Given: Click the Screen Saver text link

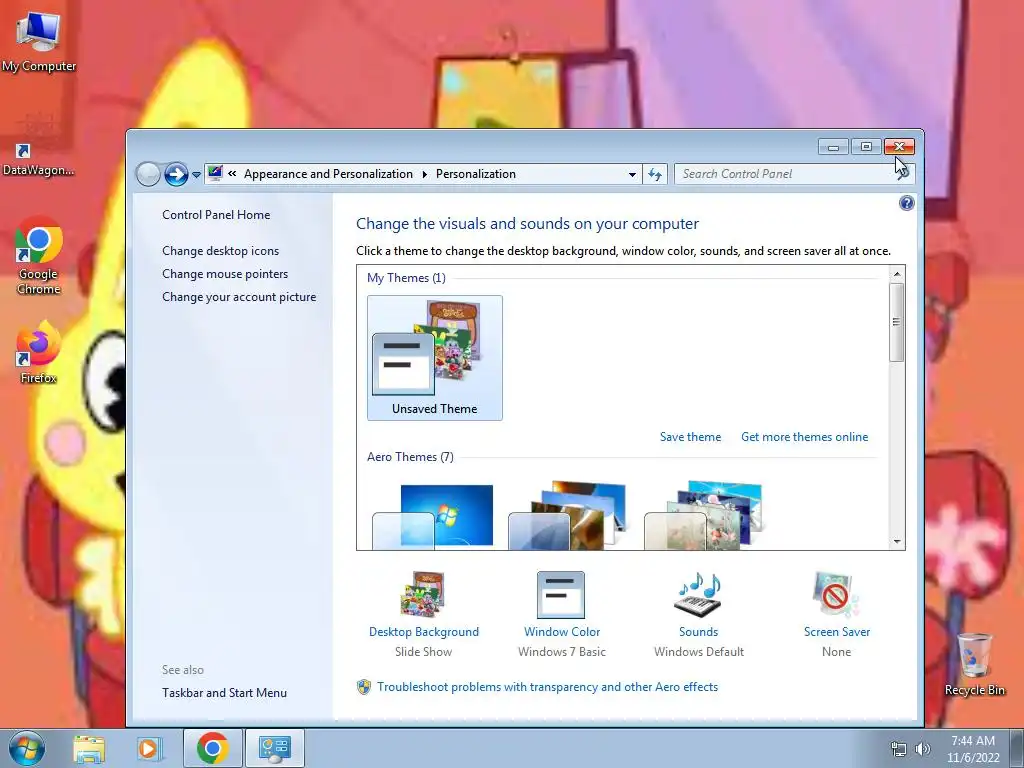Looking at the screenshot, I should click(x=837, y=632).
